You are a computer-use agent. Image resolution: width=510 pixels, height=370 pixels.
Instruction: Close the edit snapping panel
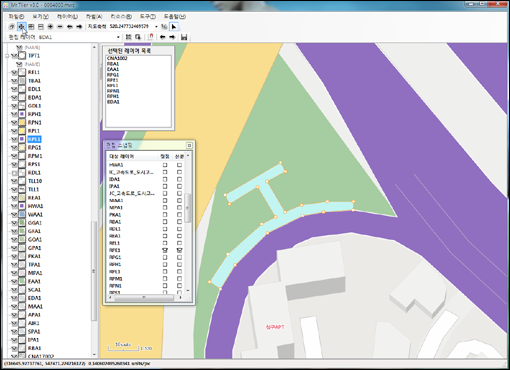(189, 145)
